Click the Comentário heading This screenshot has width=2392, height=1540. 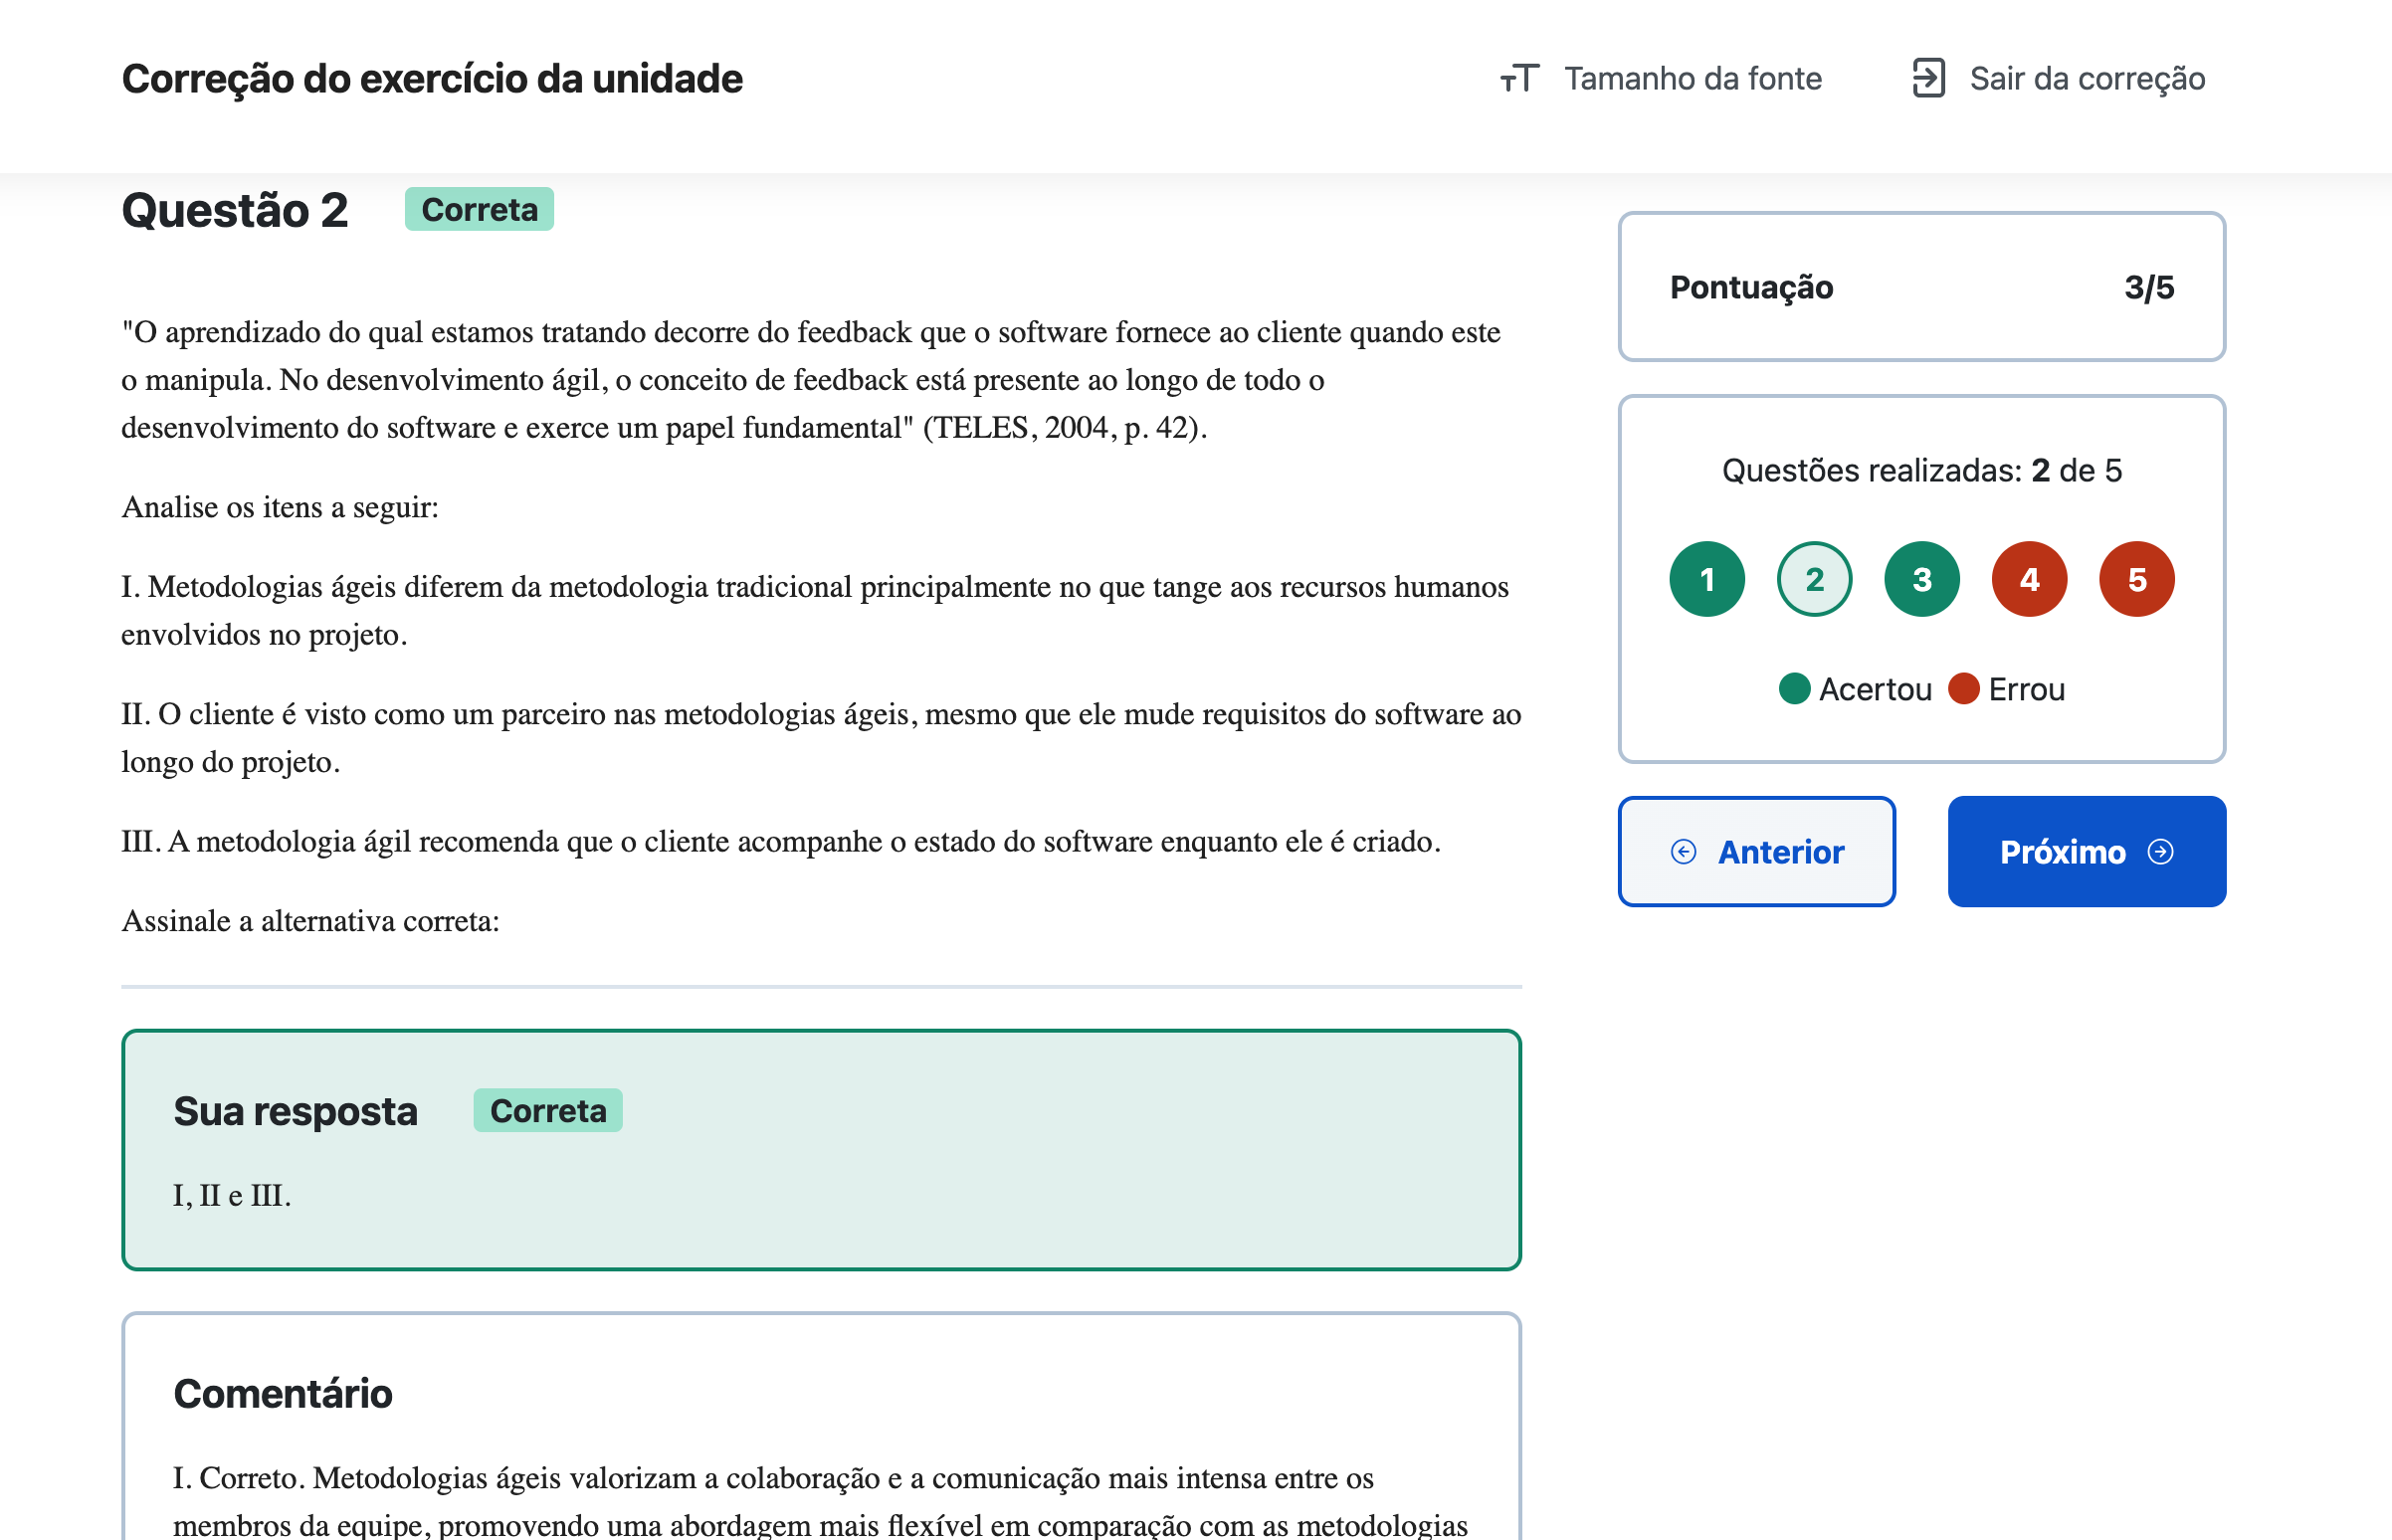pos(283,1393)
